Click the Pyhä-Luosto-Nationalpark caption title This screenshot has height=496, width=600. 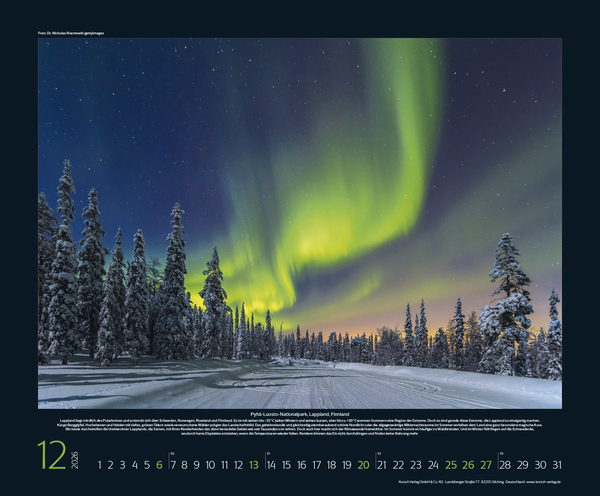pos(300,412)
